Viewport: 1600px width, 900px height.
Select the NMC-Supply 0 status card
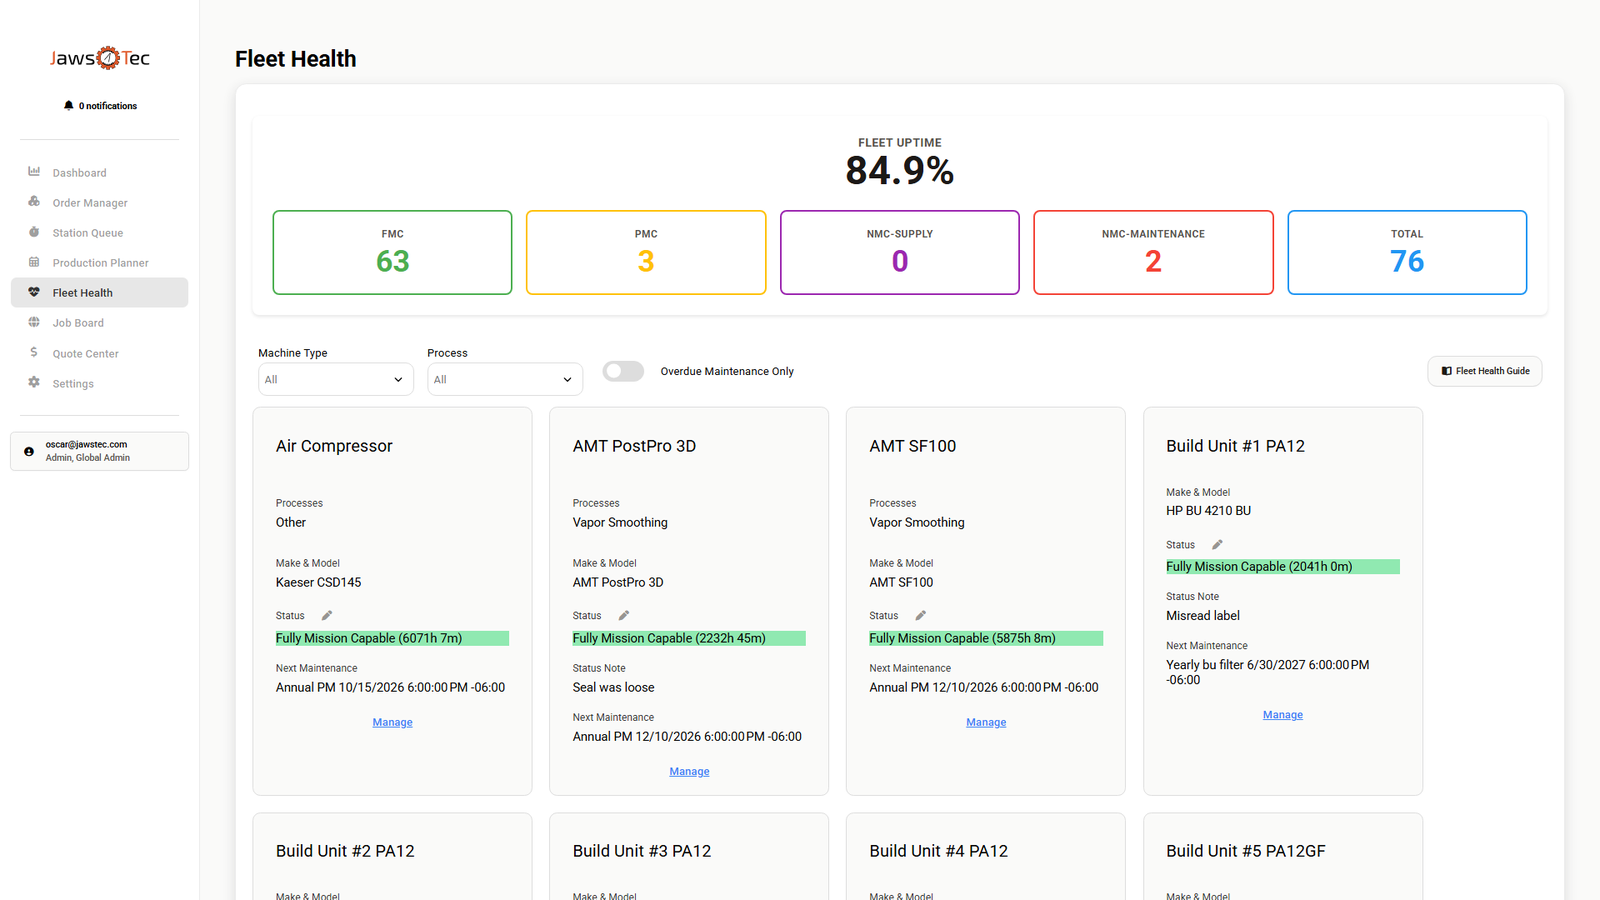click(x=900, y=252)
